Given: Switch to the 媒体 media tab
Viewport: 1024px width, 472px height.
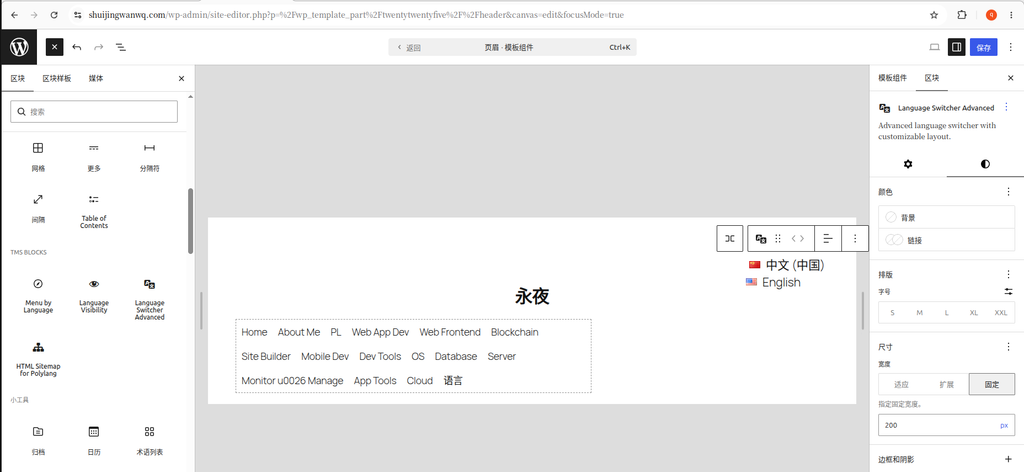Looking at the screenshot, I should coord(96,78).
